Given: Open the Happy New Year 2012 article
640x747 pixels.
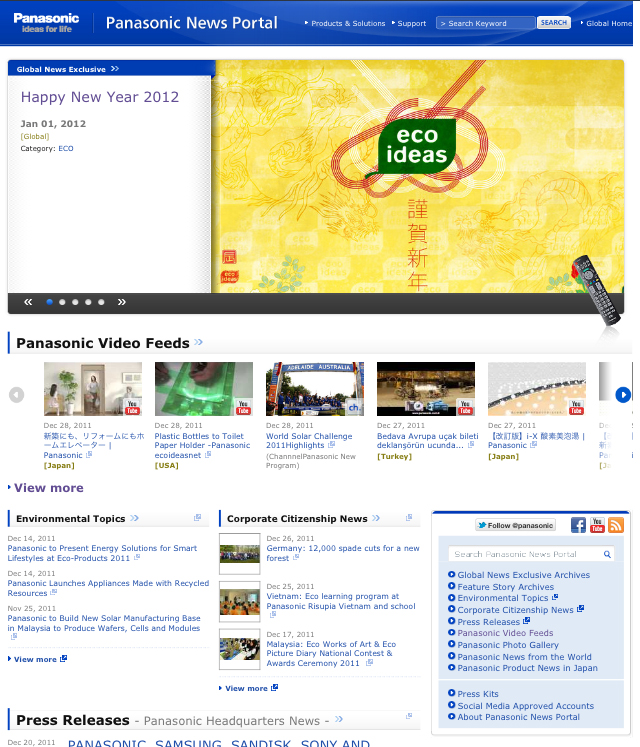Looking at the screenshot, I should tap(100, 97).
